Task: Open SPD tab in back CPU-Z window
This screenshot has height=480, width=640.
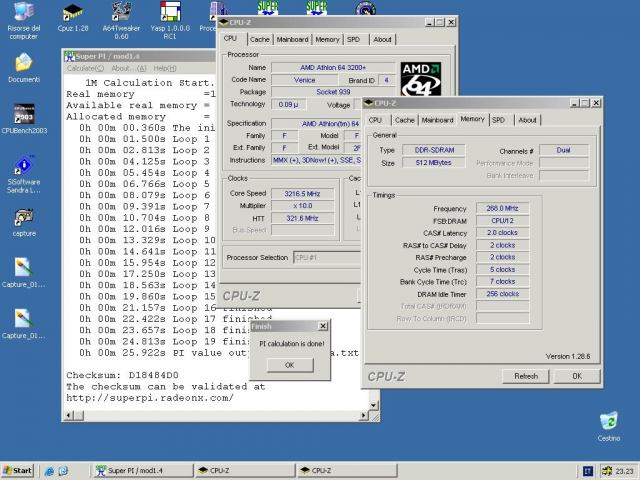Action: pyautogui.click(x=353, y=39)
